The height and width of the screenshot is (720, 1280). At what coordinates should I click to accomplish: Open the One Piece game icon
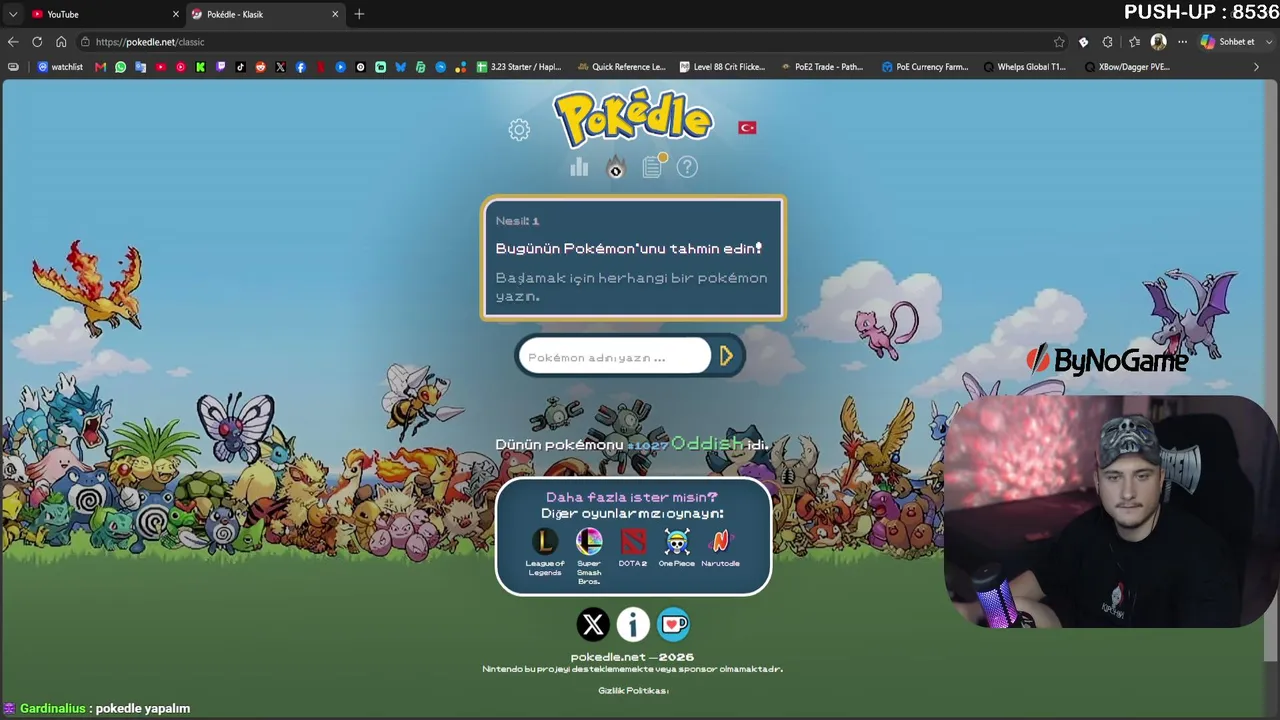[x=677, y=542]
